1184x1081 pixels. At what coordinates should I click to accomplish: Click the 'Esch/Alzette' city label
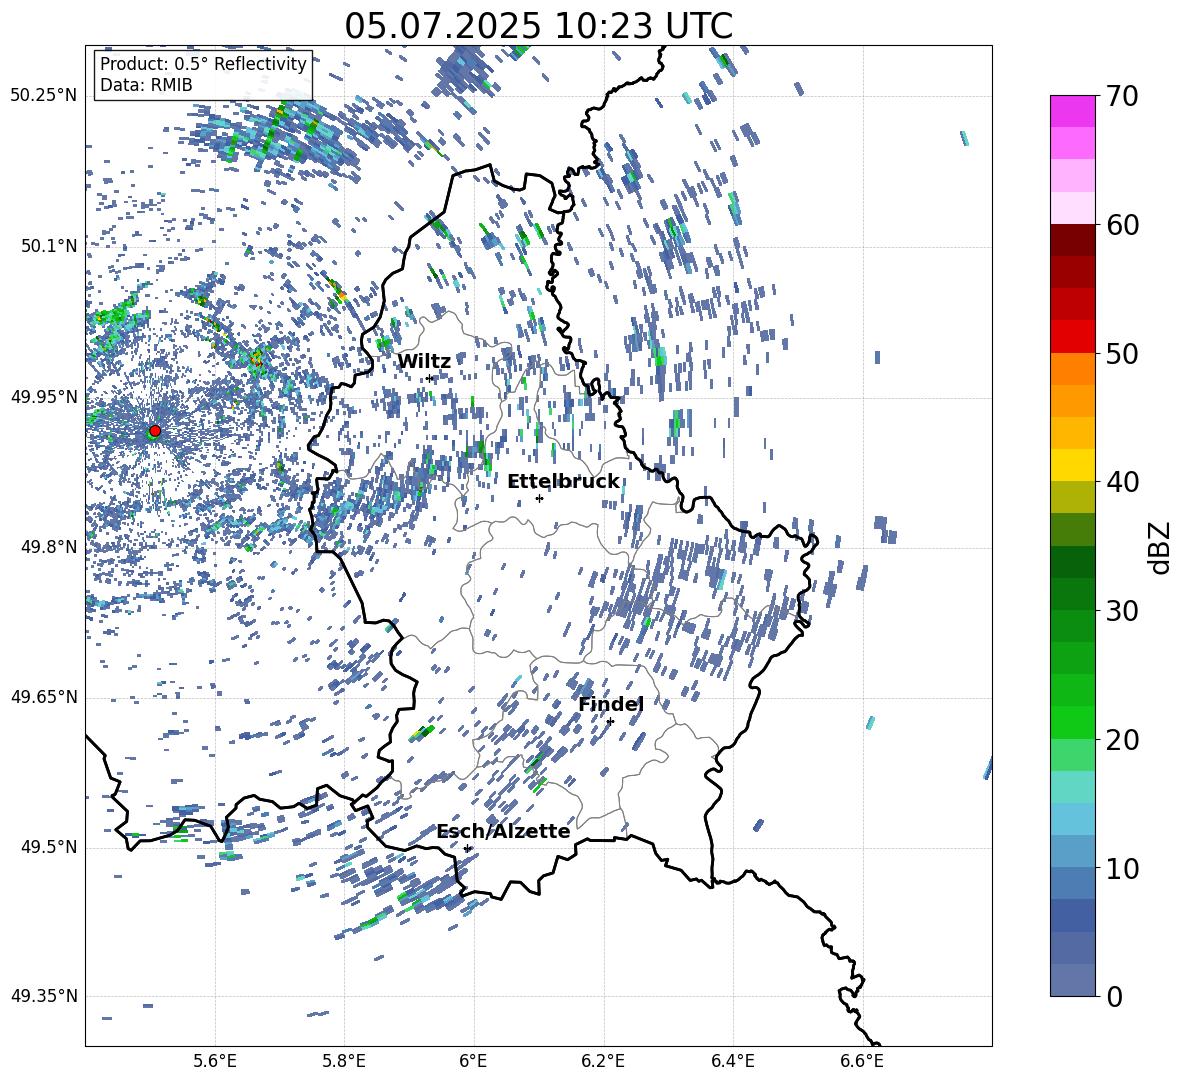pos(503,831)
